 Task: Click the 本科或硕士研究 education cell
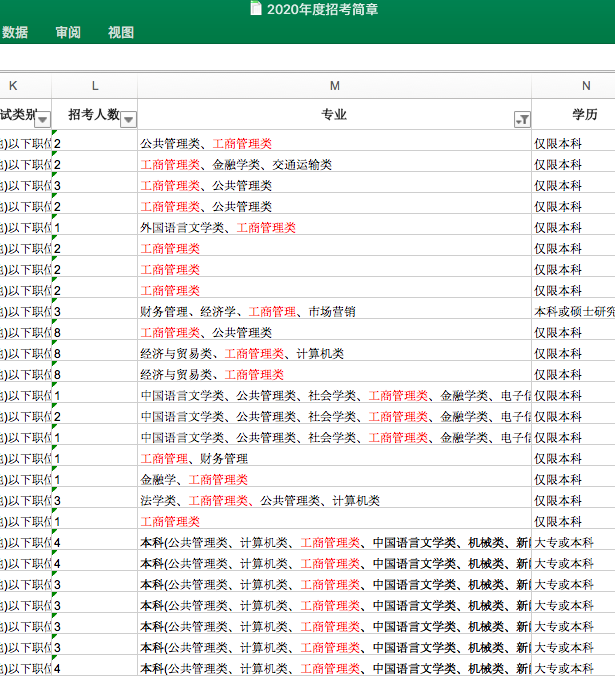tap(574, 312)
